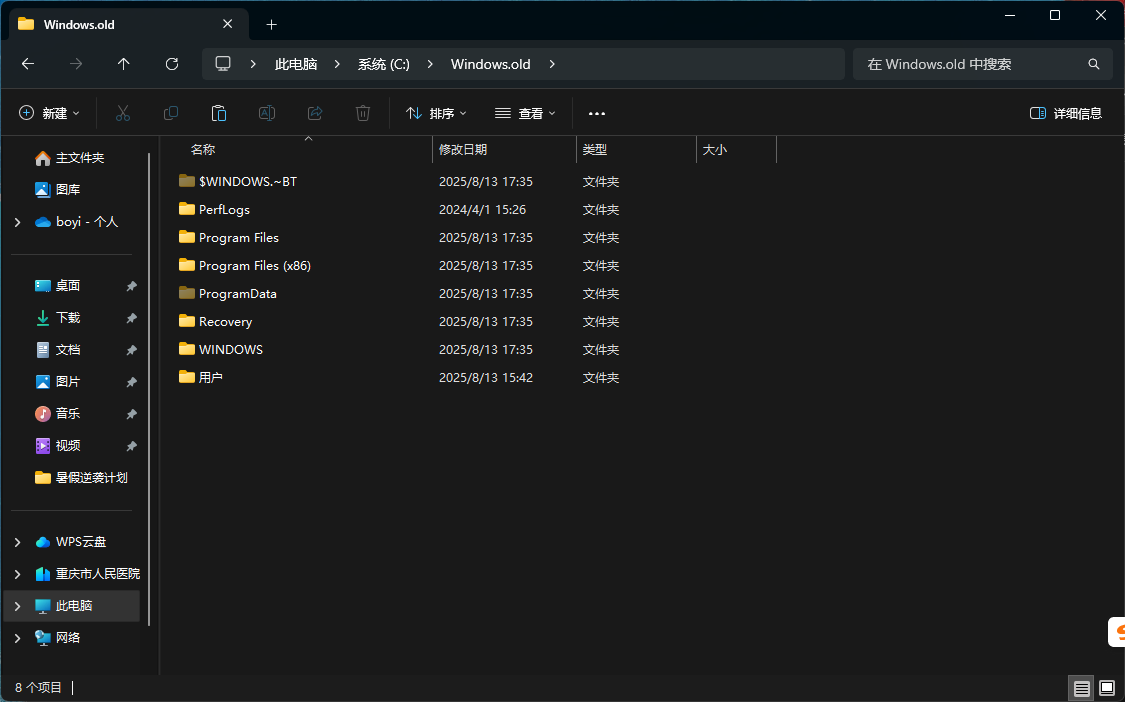Switch to large thumbnails view icon

point(1107,688)
